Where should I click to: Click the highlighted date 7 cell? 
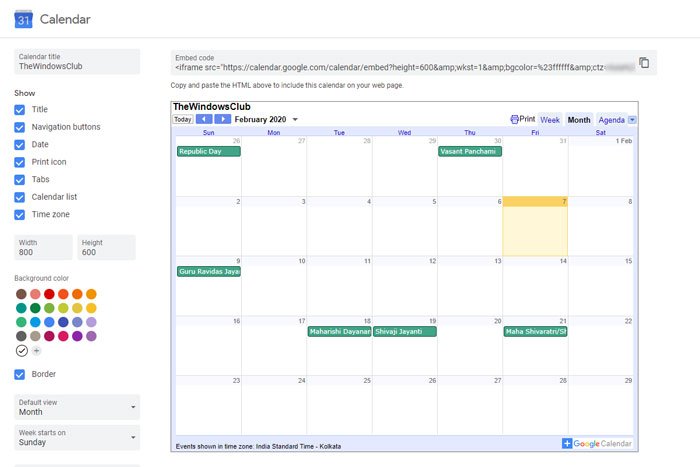pyautogui.click(x=535, y=226)
